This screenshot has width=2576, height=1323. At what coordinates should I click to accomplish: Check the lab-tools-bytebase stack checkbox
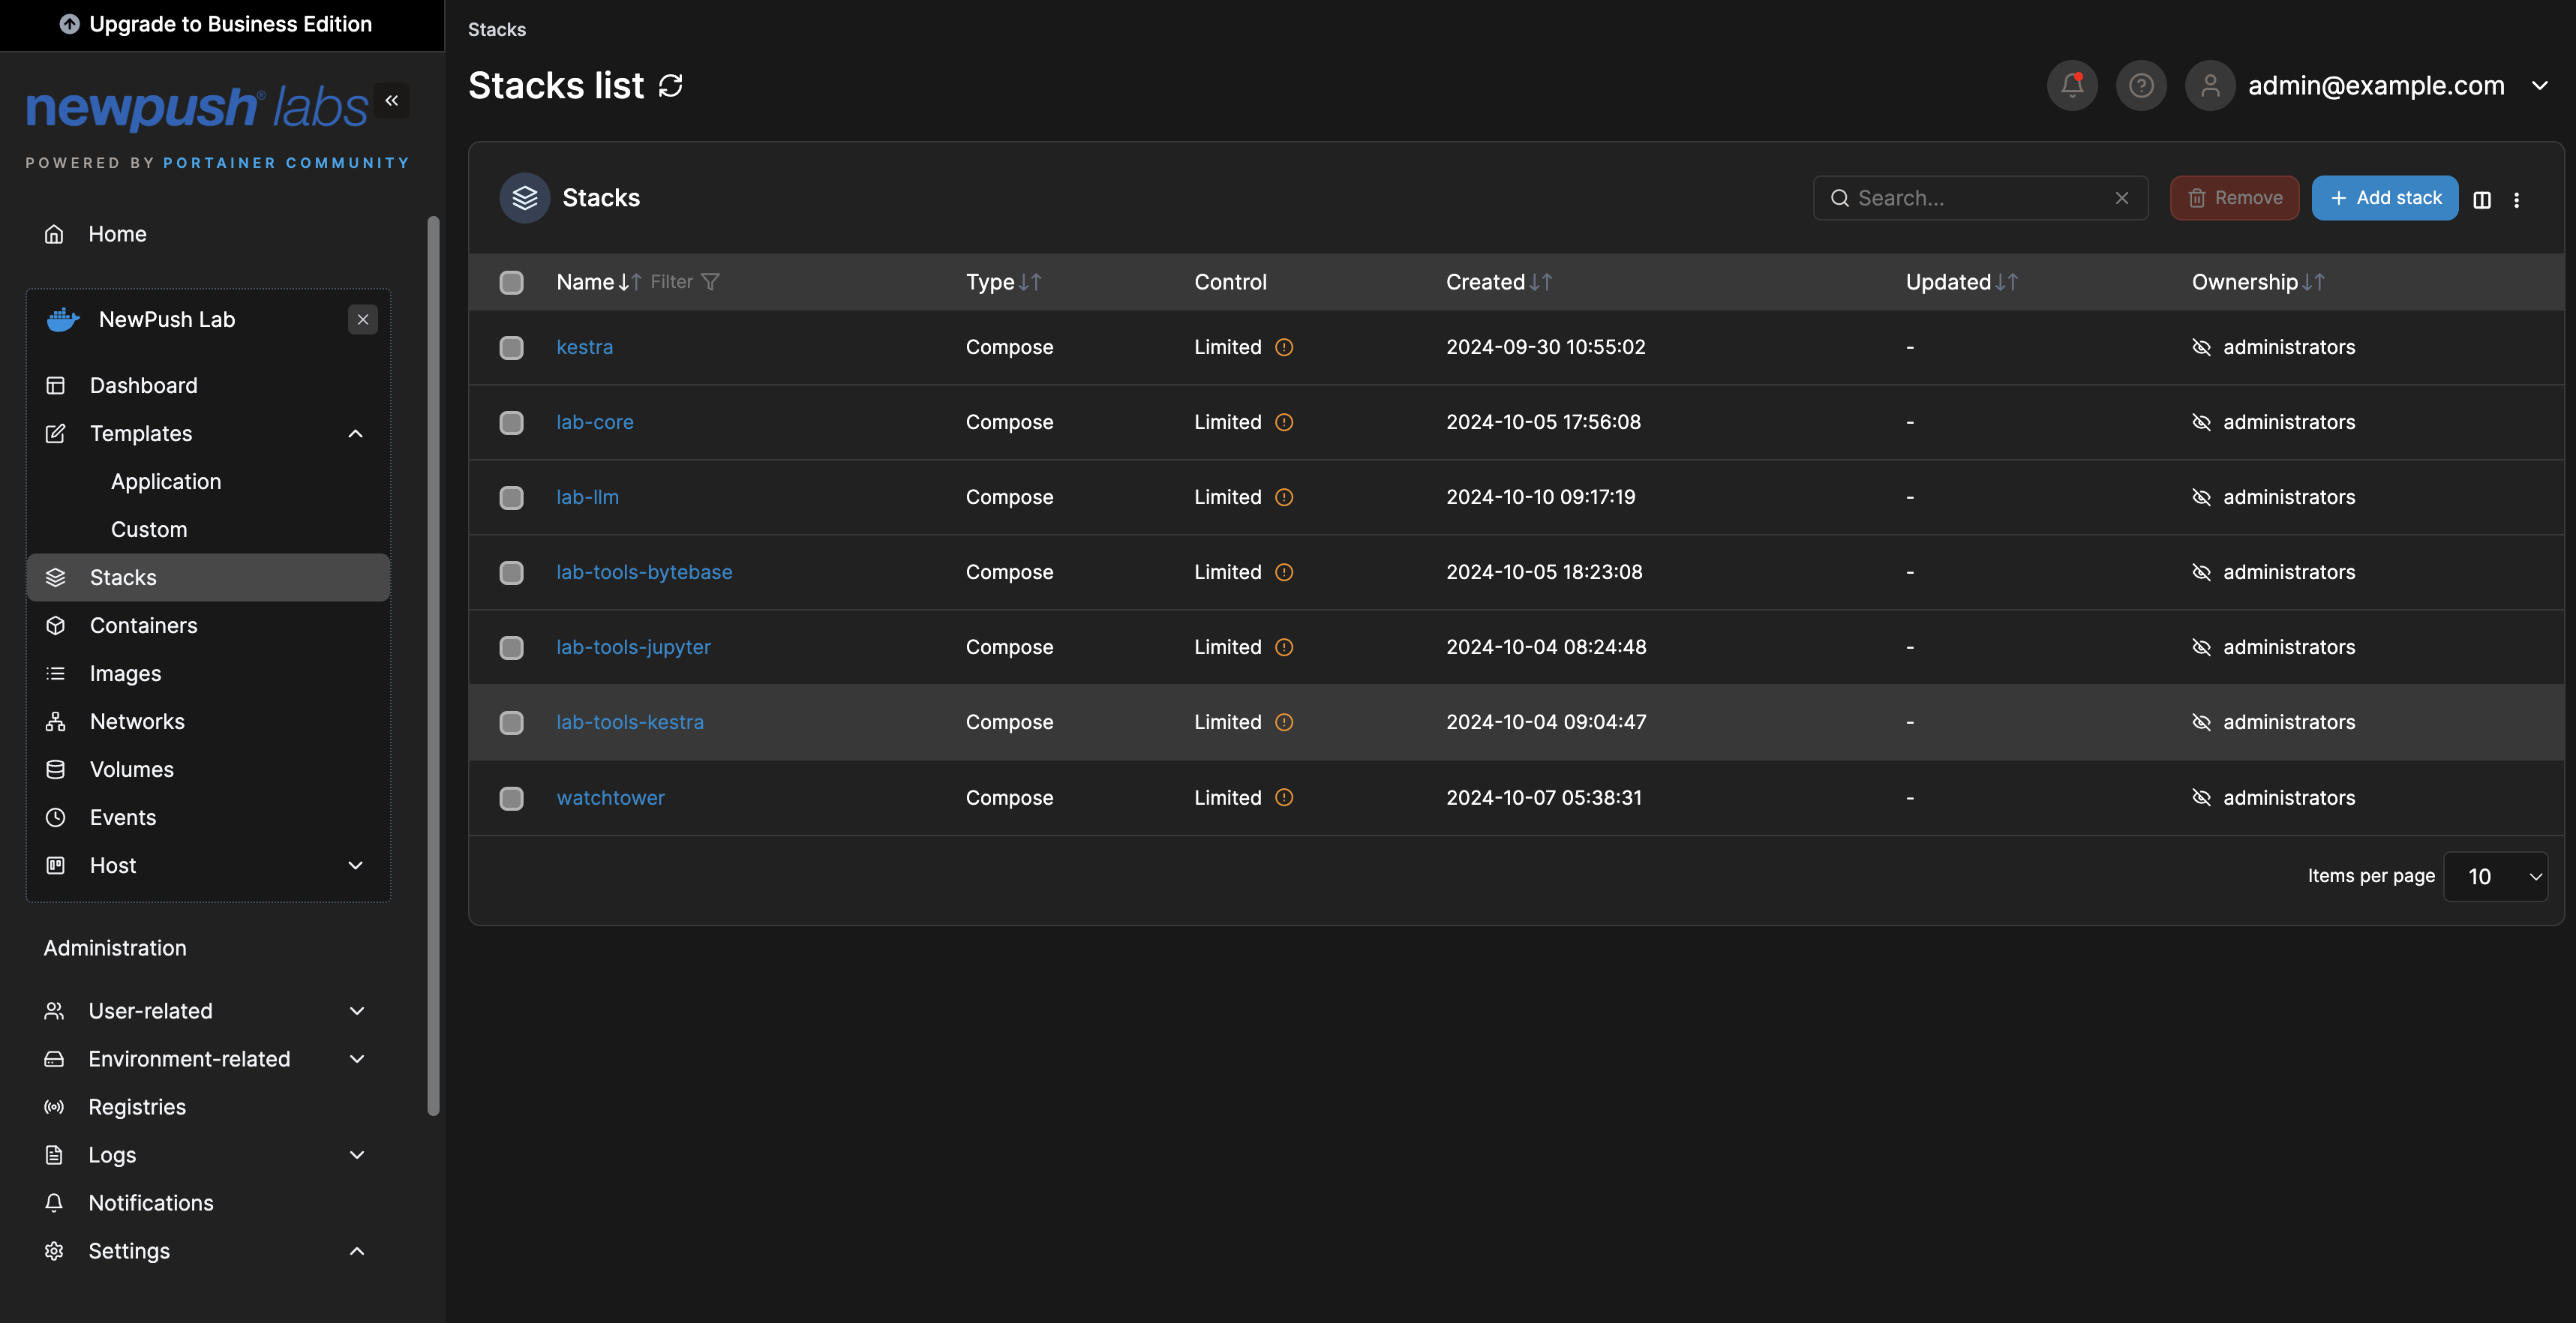tap(511, 572)
